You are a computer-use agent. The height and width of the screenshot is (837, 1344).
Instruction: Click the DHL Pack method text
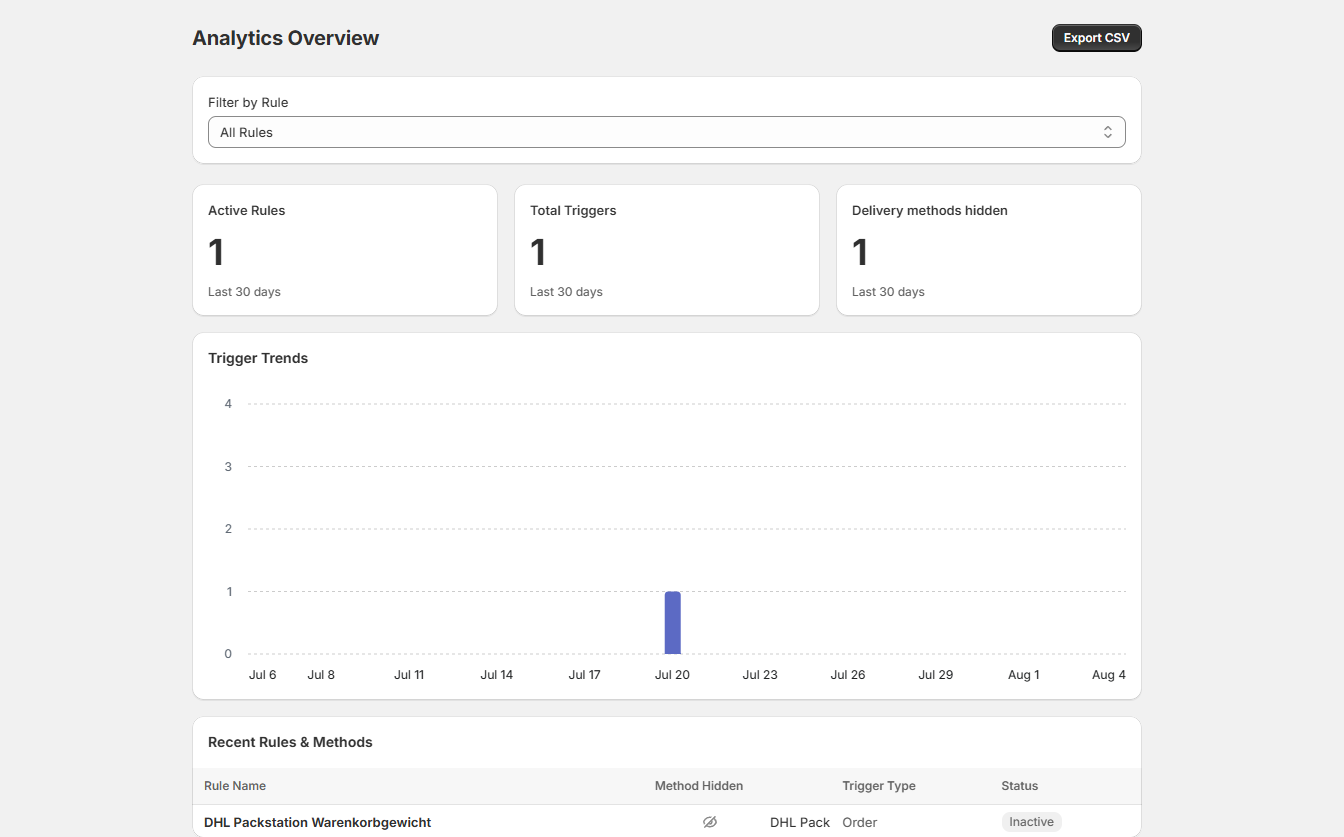coord(800,822)
